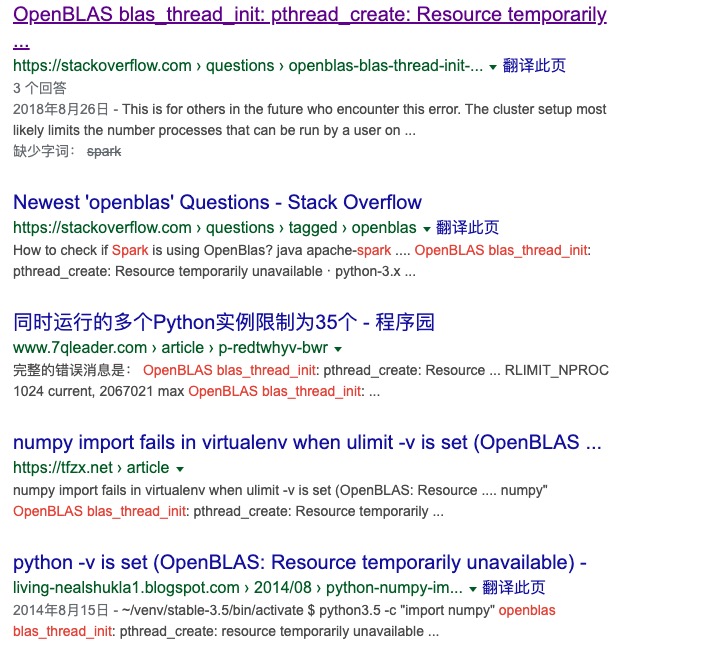The height and width of the screenshot is (652, 716).
Task: Open the stackoverflow.com questions tagged openblas URL
Action: 215,227
